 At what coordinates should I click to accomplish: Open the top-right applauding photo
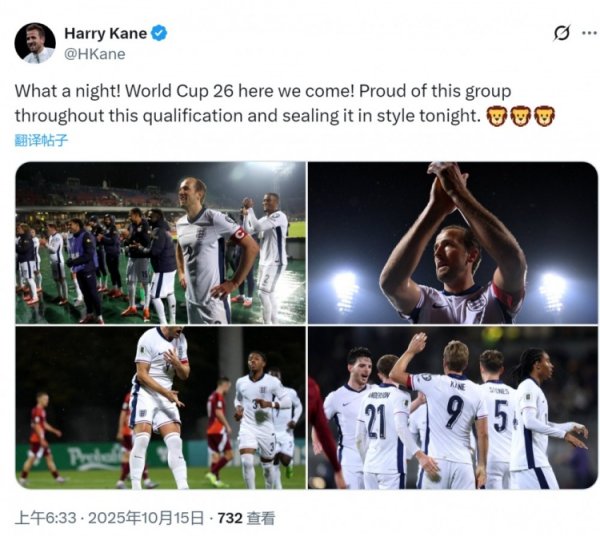[x=453, y=242]
